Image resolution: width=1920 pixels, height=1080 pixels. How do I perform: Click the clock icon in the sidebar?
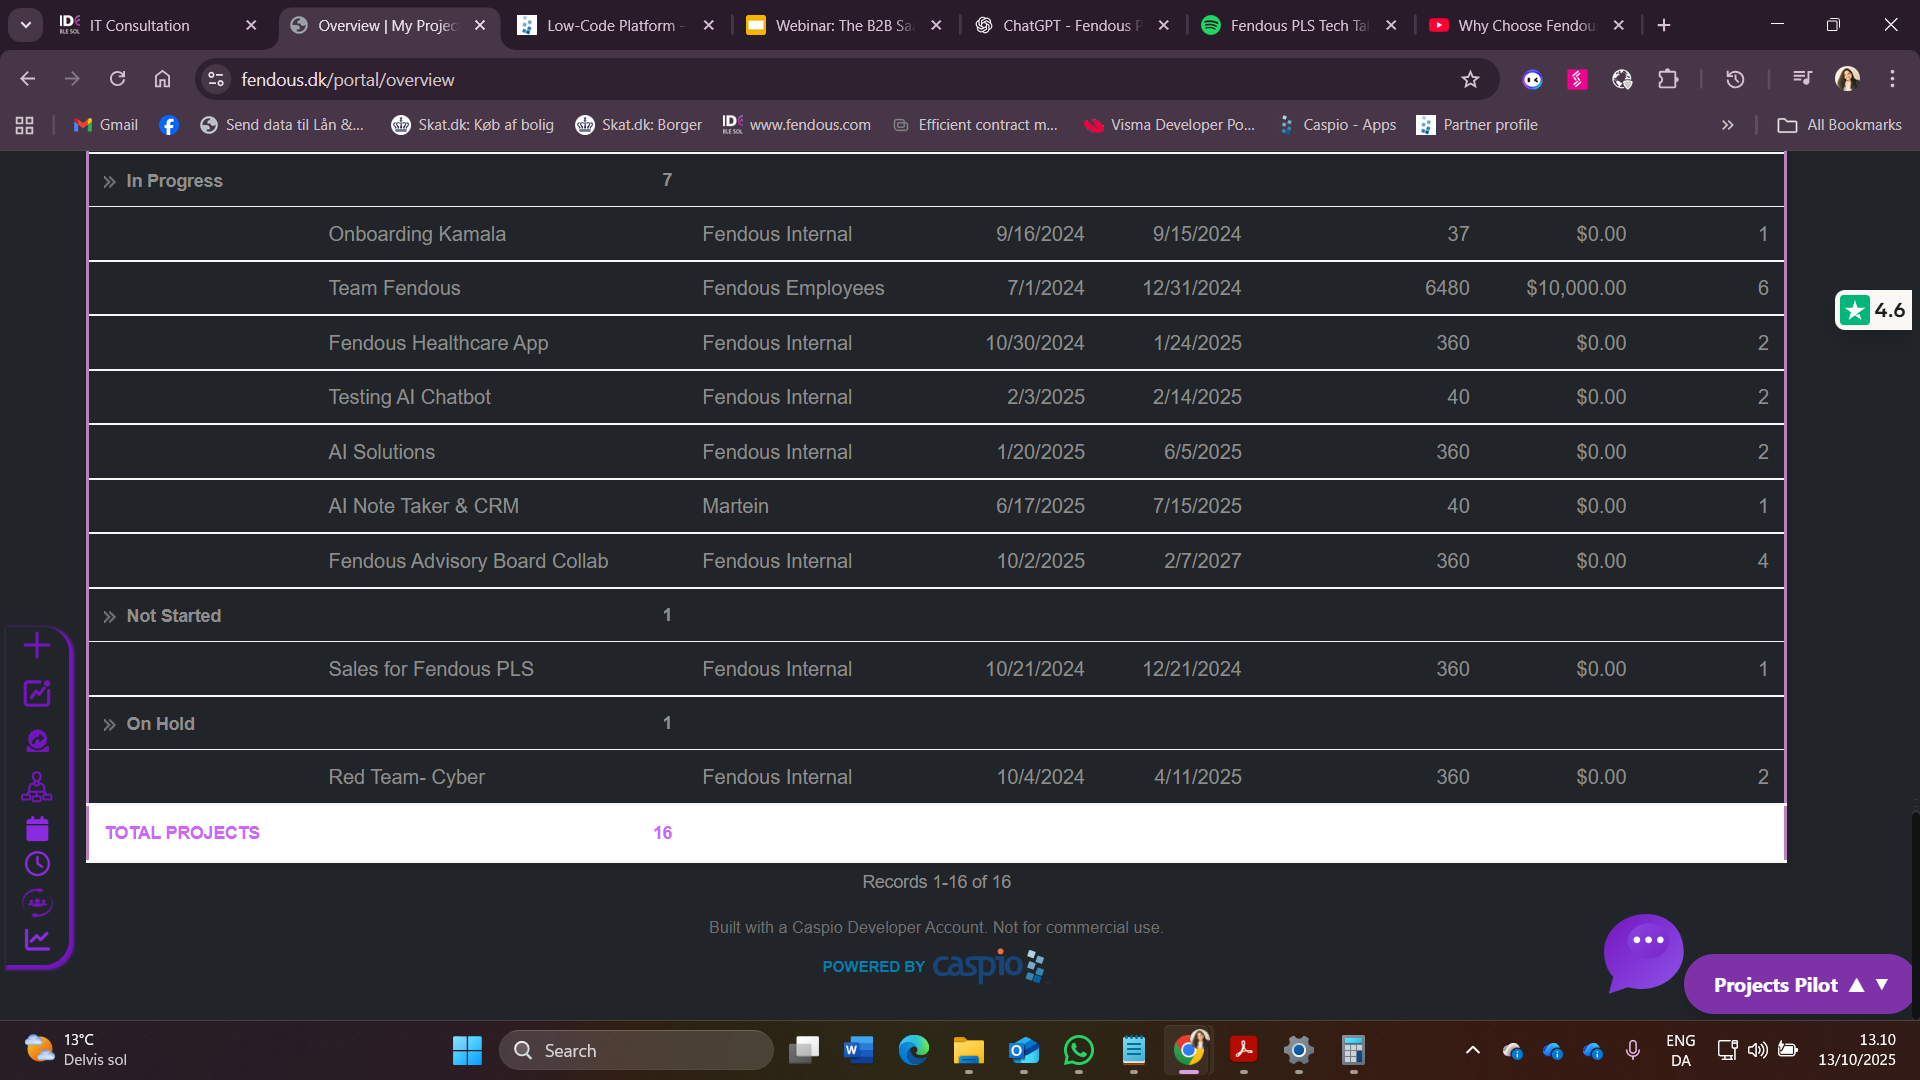click(37, 864)
